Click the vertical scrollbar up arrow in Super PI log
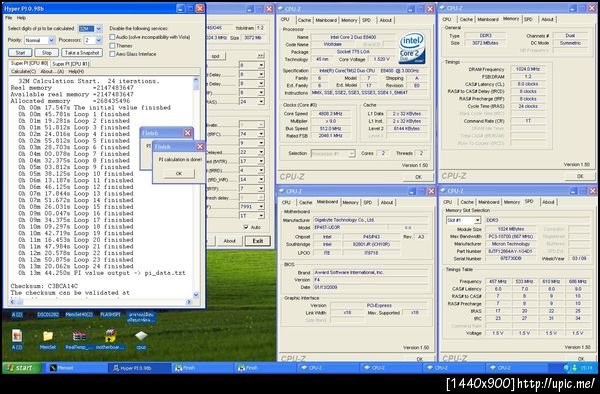The width and height of the screenshot is (600, 394). tap(196, 80)
